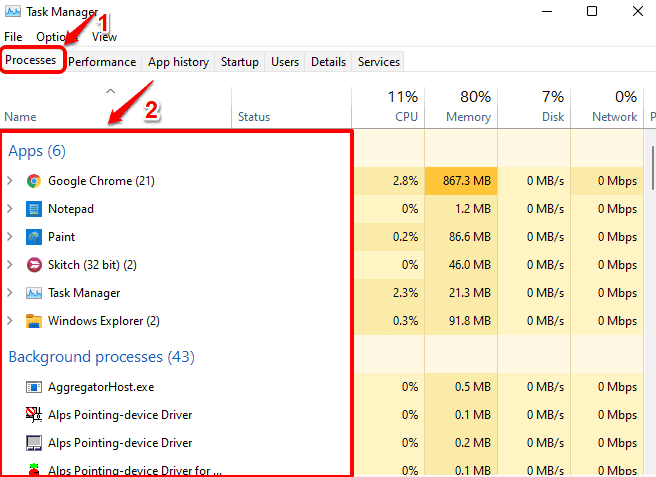Click the first Alps Pointing-device Driver icon
Image resolution: width=656 pixels, height=477 pixels.
pos(34,415)
